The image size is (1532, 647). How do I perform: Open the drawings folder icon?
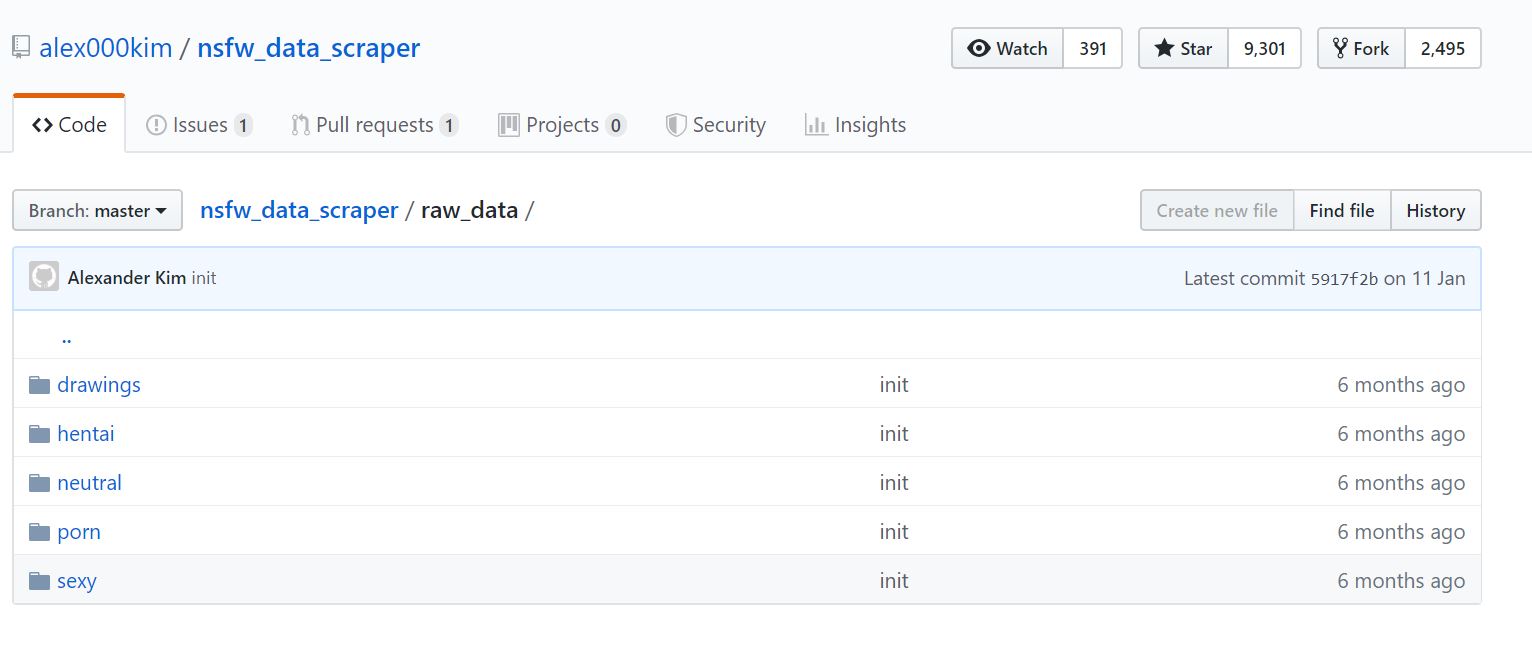39,385
